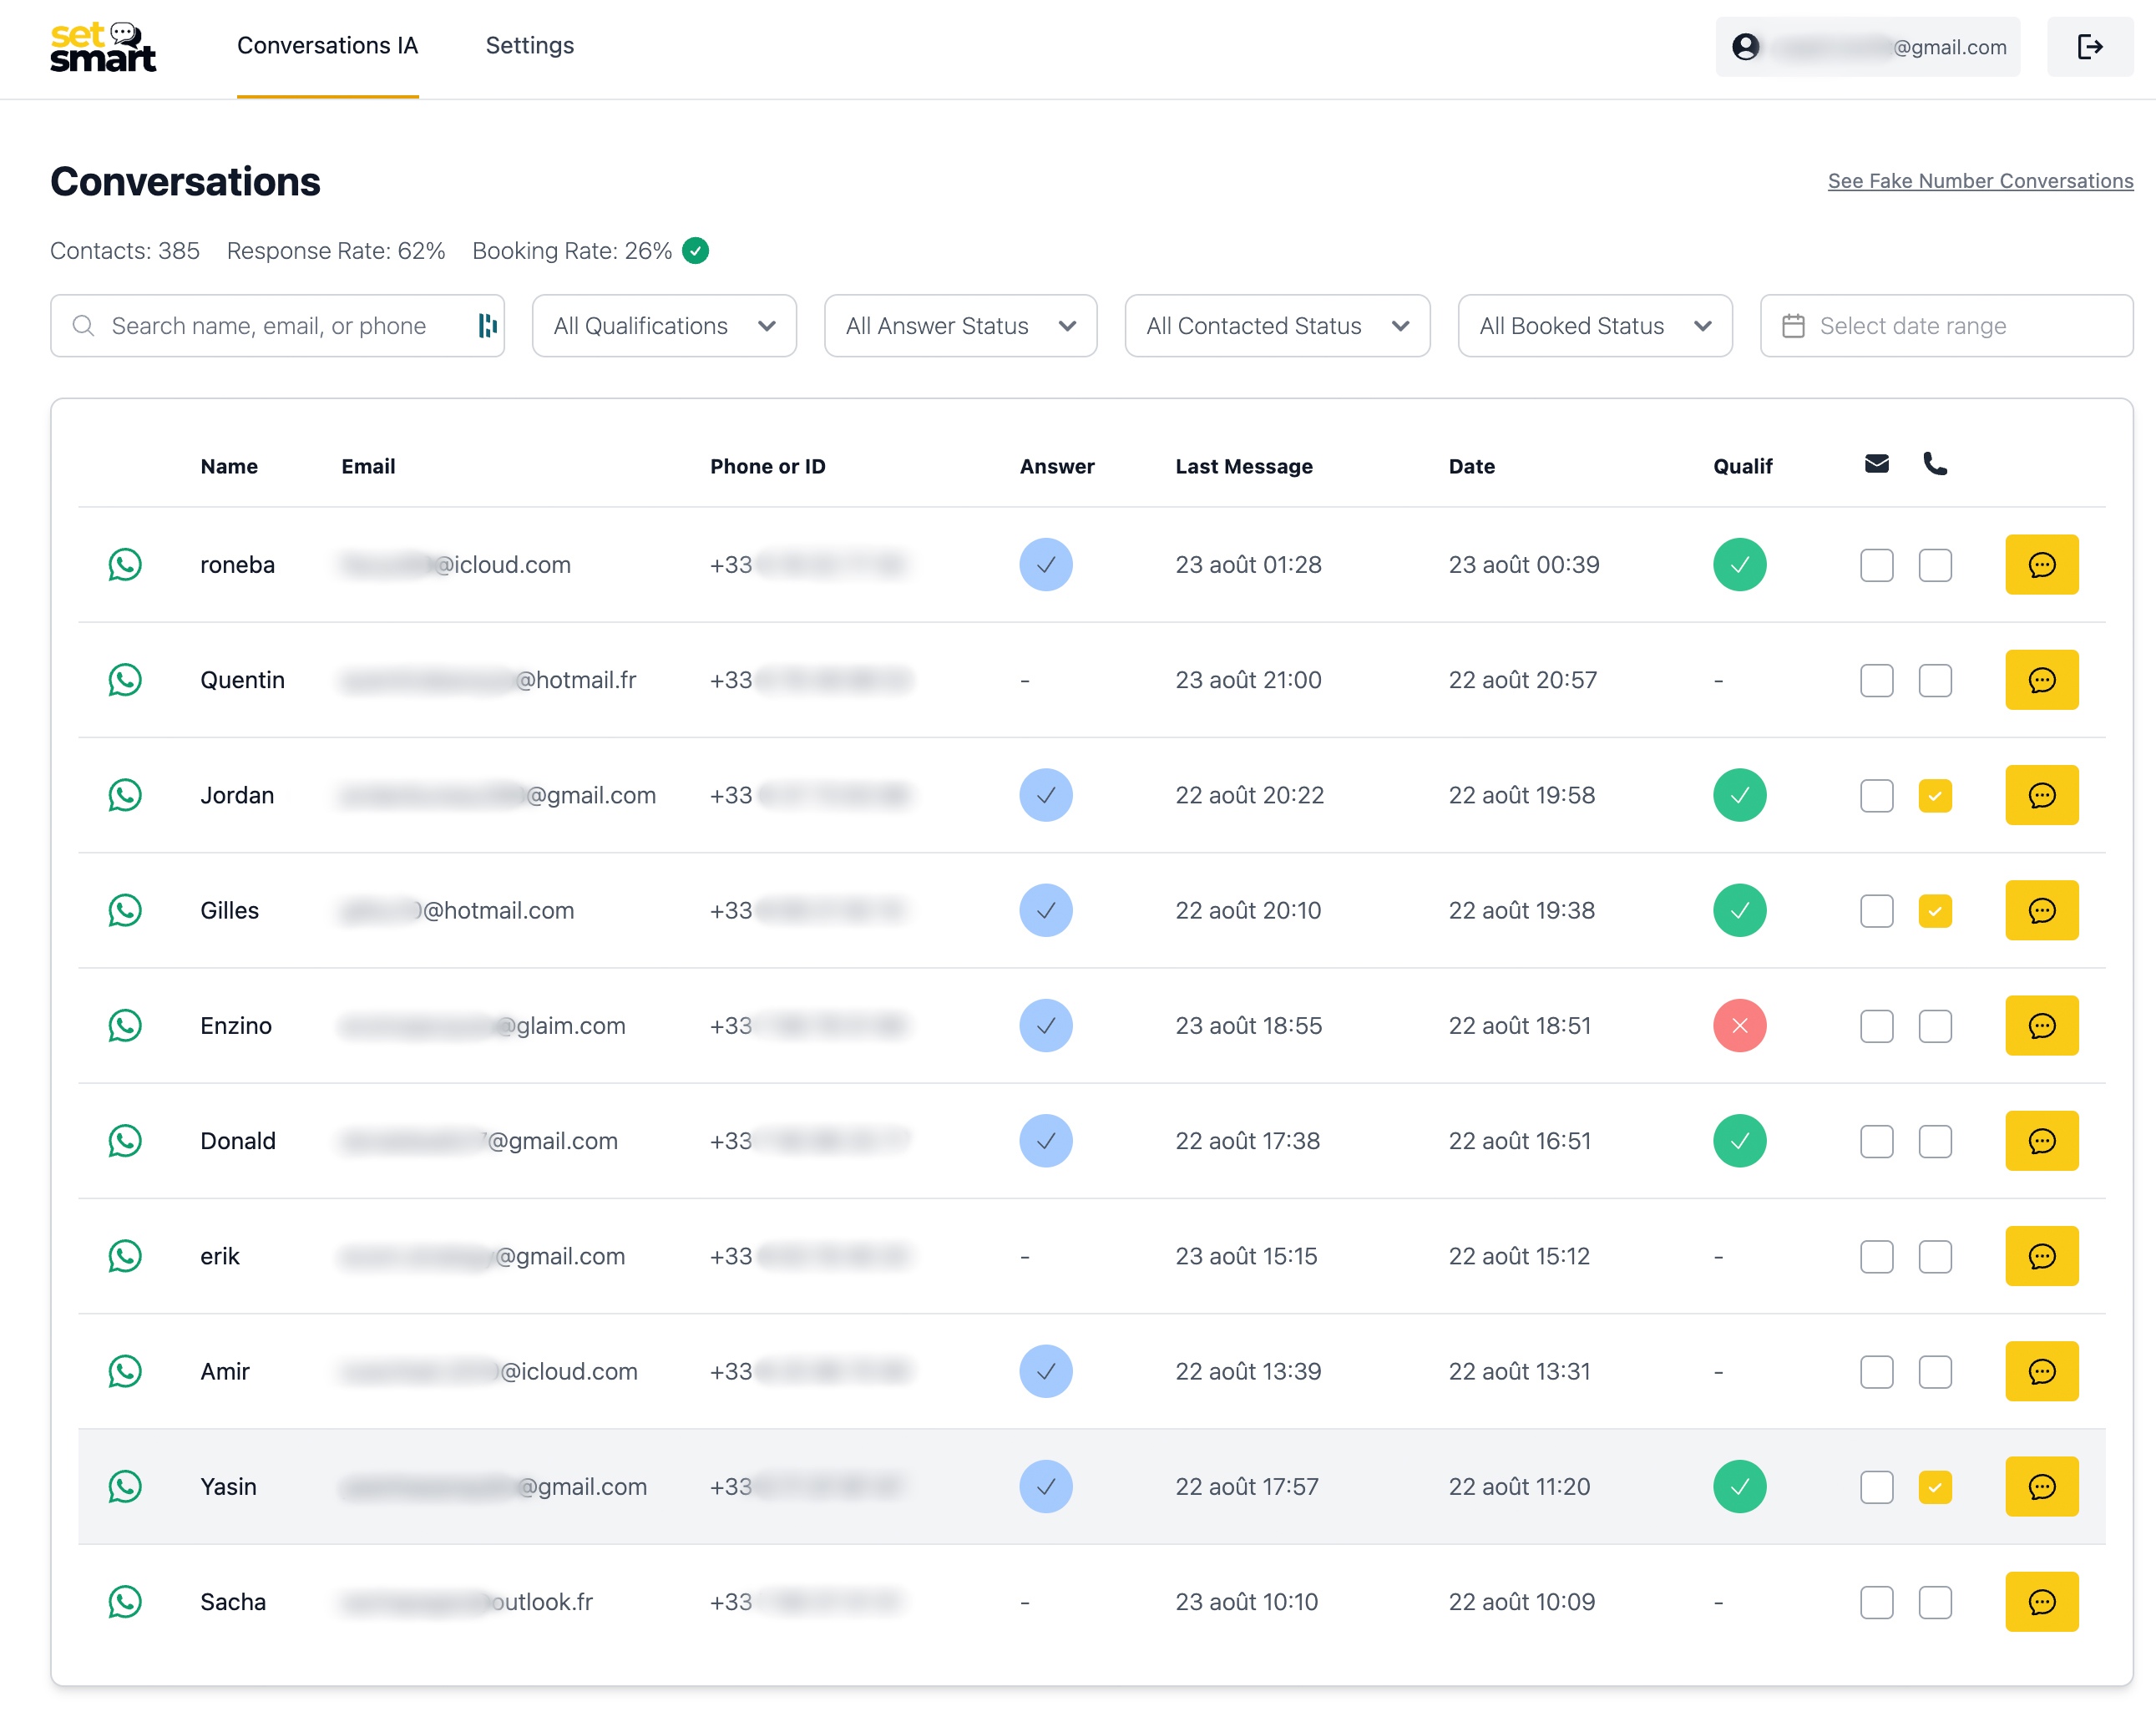The image size is (2156, 1712).
Task: Open the All Qualifications dropdown
Action: click(664, 326)
